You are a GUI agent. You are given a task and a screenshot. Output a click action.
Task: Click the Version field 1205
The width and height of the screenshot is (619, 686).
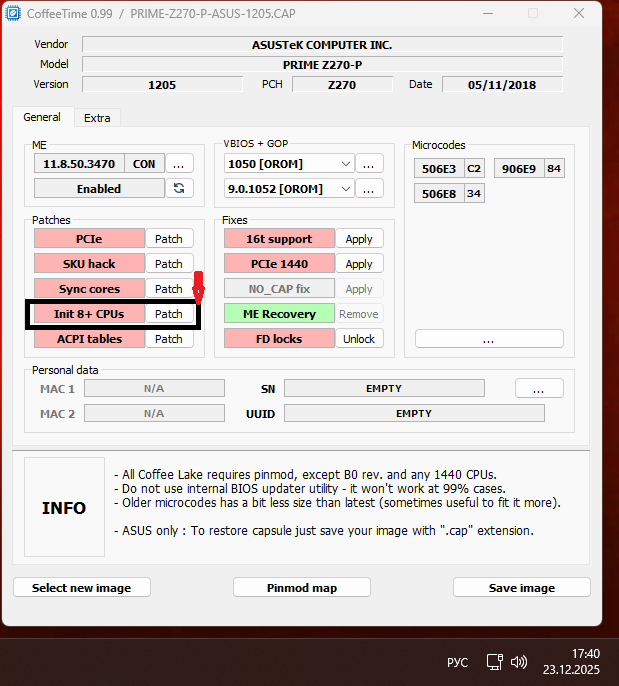point(162,84)
